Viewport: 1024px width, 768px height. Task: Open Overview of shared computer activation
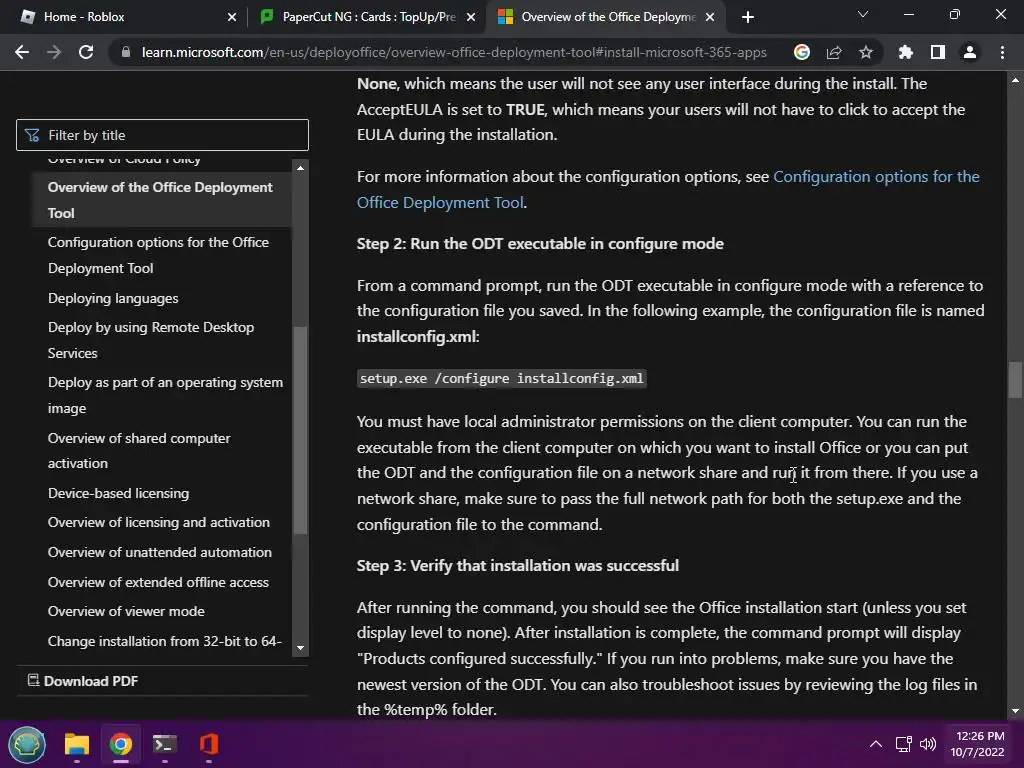point(139,451)
